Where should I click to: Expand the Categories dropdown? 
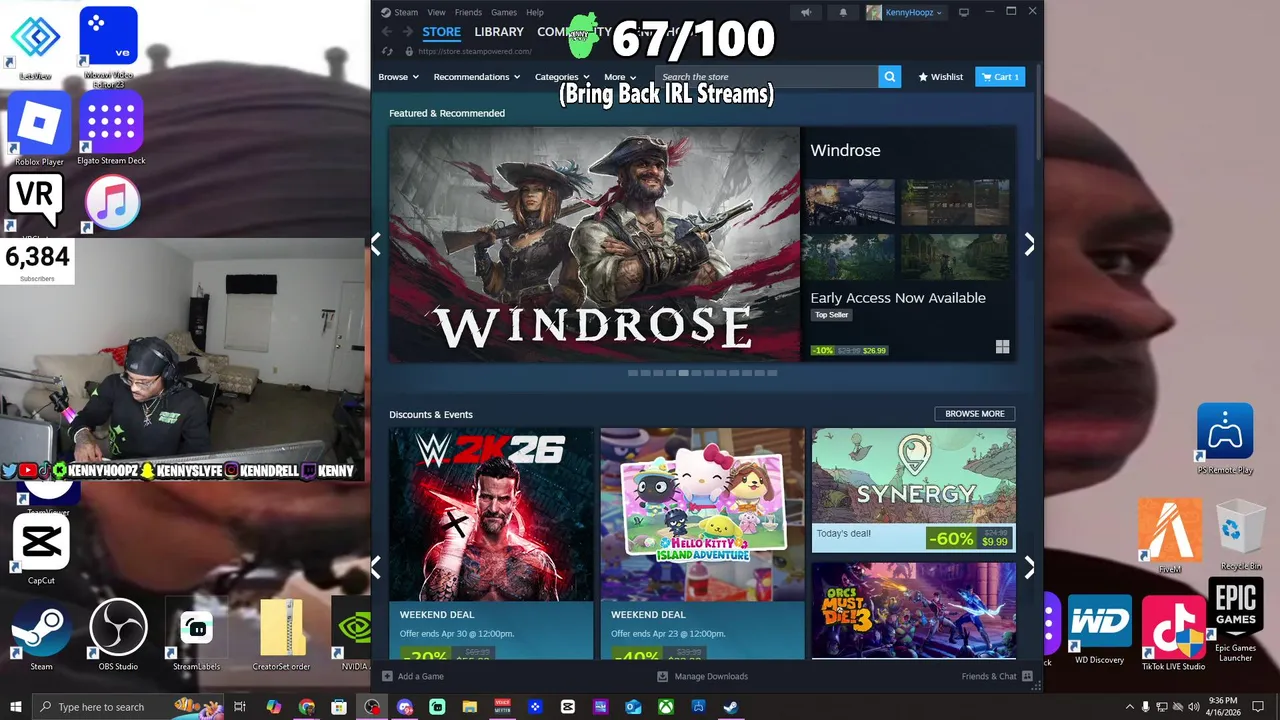tap(562, 77)
